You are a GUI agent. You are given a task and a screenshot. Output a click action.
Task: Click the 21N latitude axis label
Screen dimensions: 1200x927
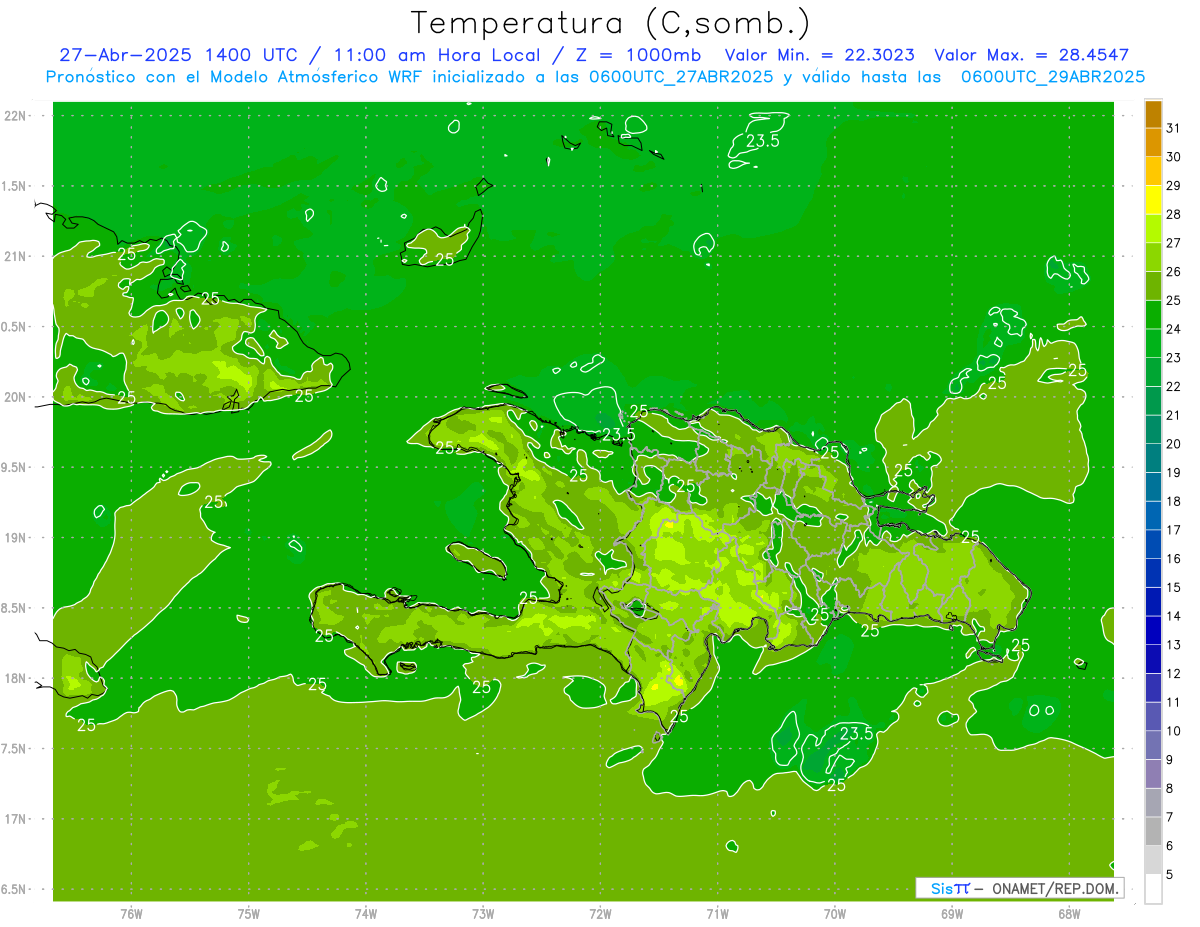point(15,256)
